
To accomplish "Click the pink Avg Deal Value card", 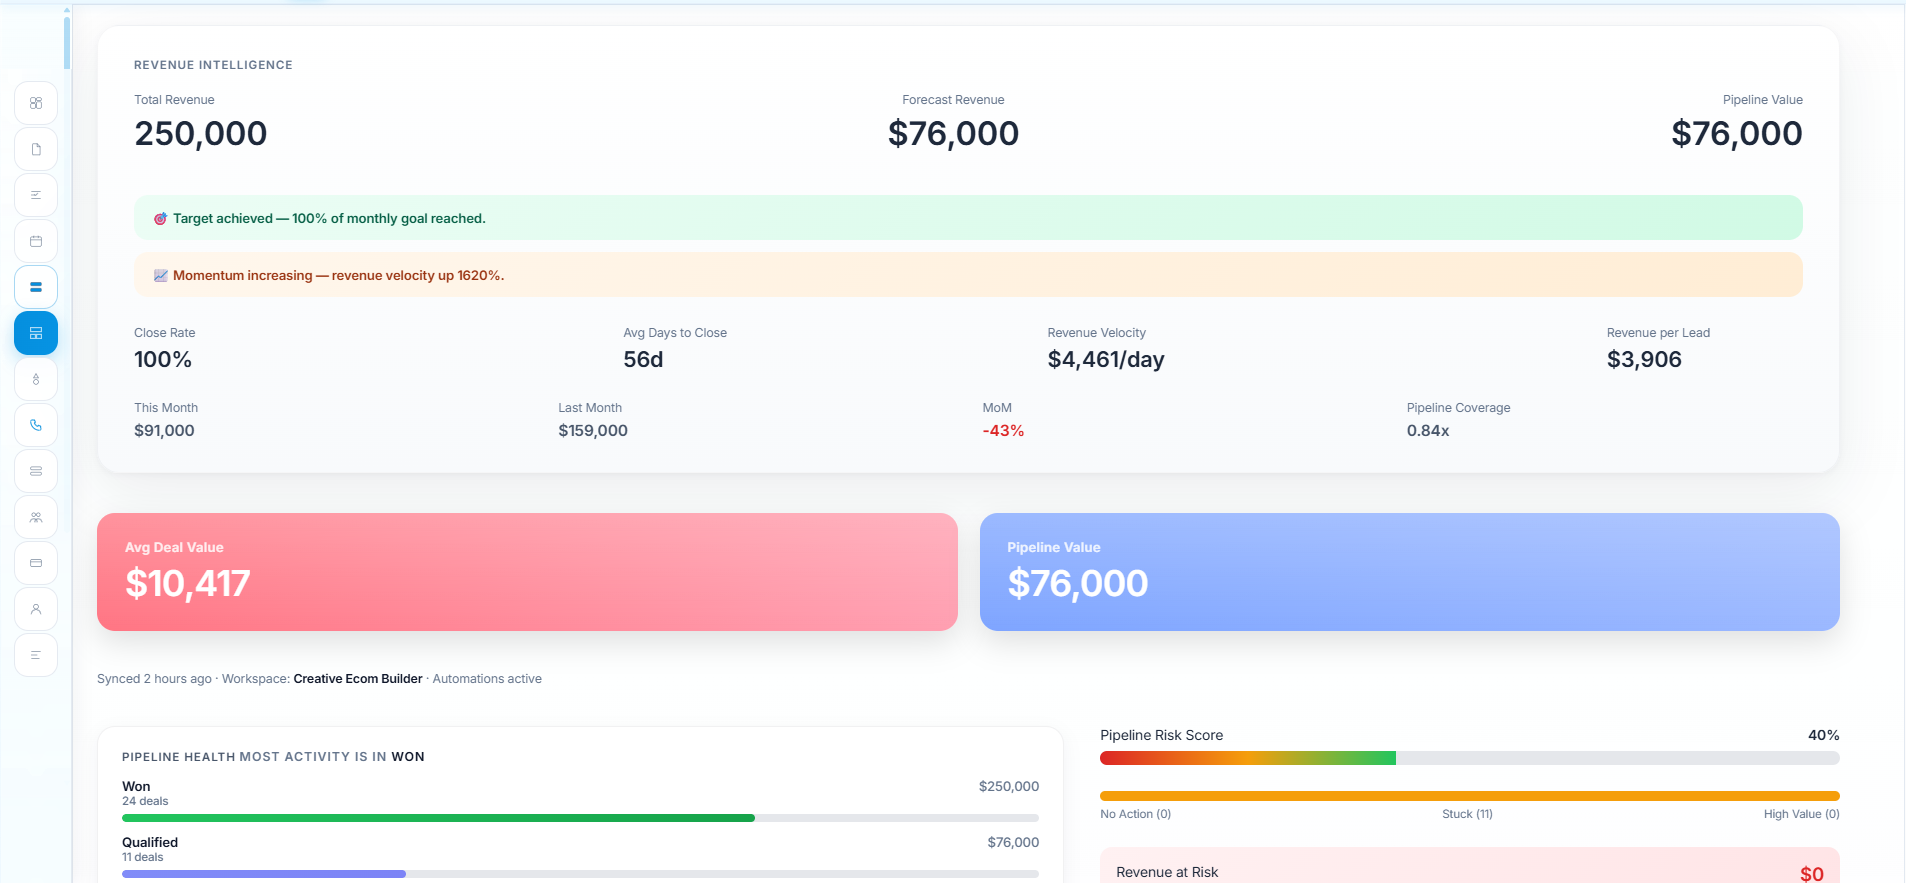I will coord(527,572).
